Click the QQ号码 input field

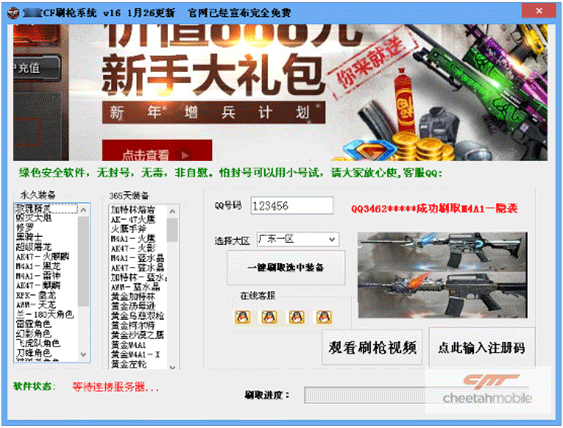292,206
